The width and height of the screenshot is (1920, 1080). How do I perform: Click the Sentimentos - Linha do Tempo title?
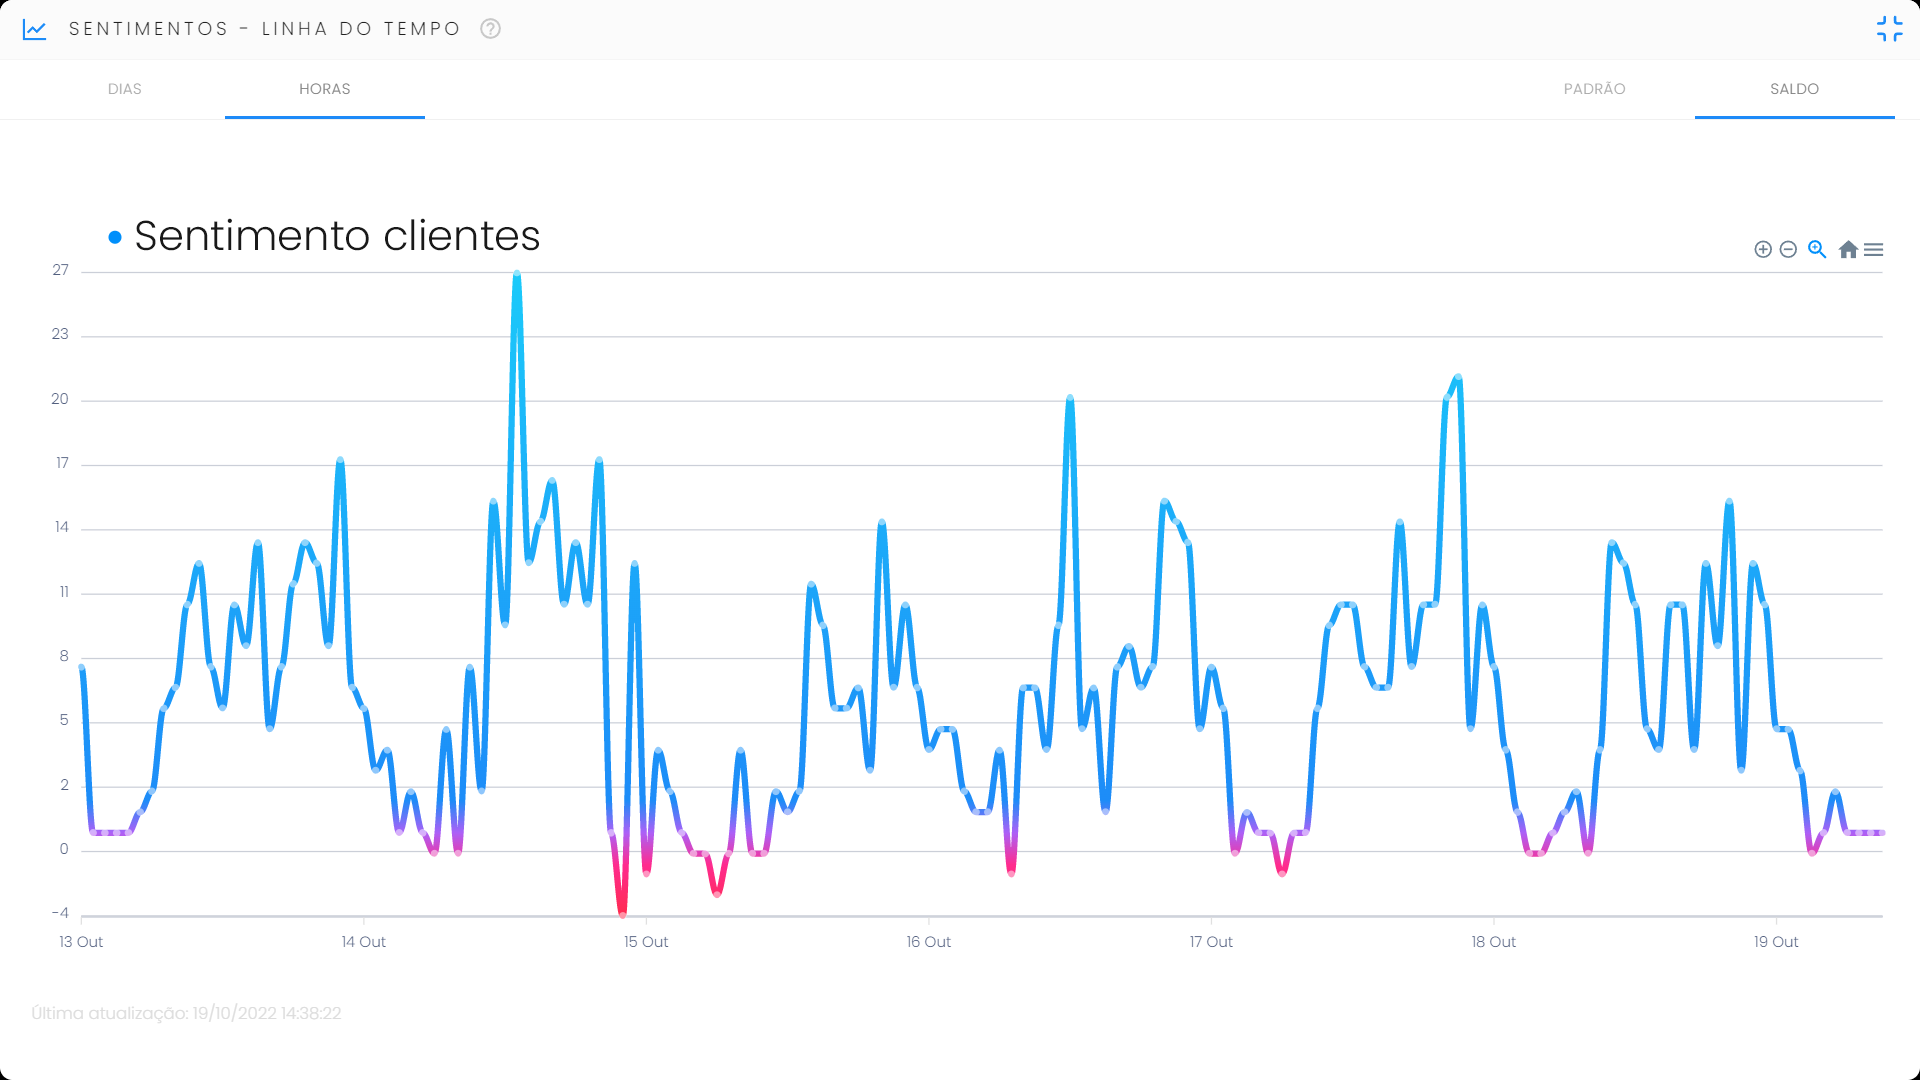[264, 29]
